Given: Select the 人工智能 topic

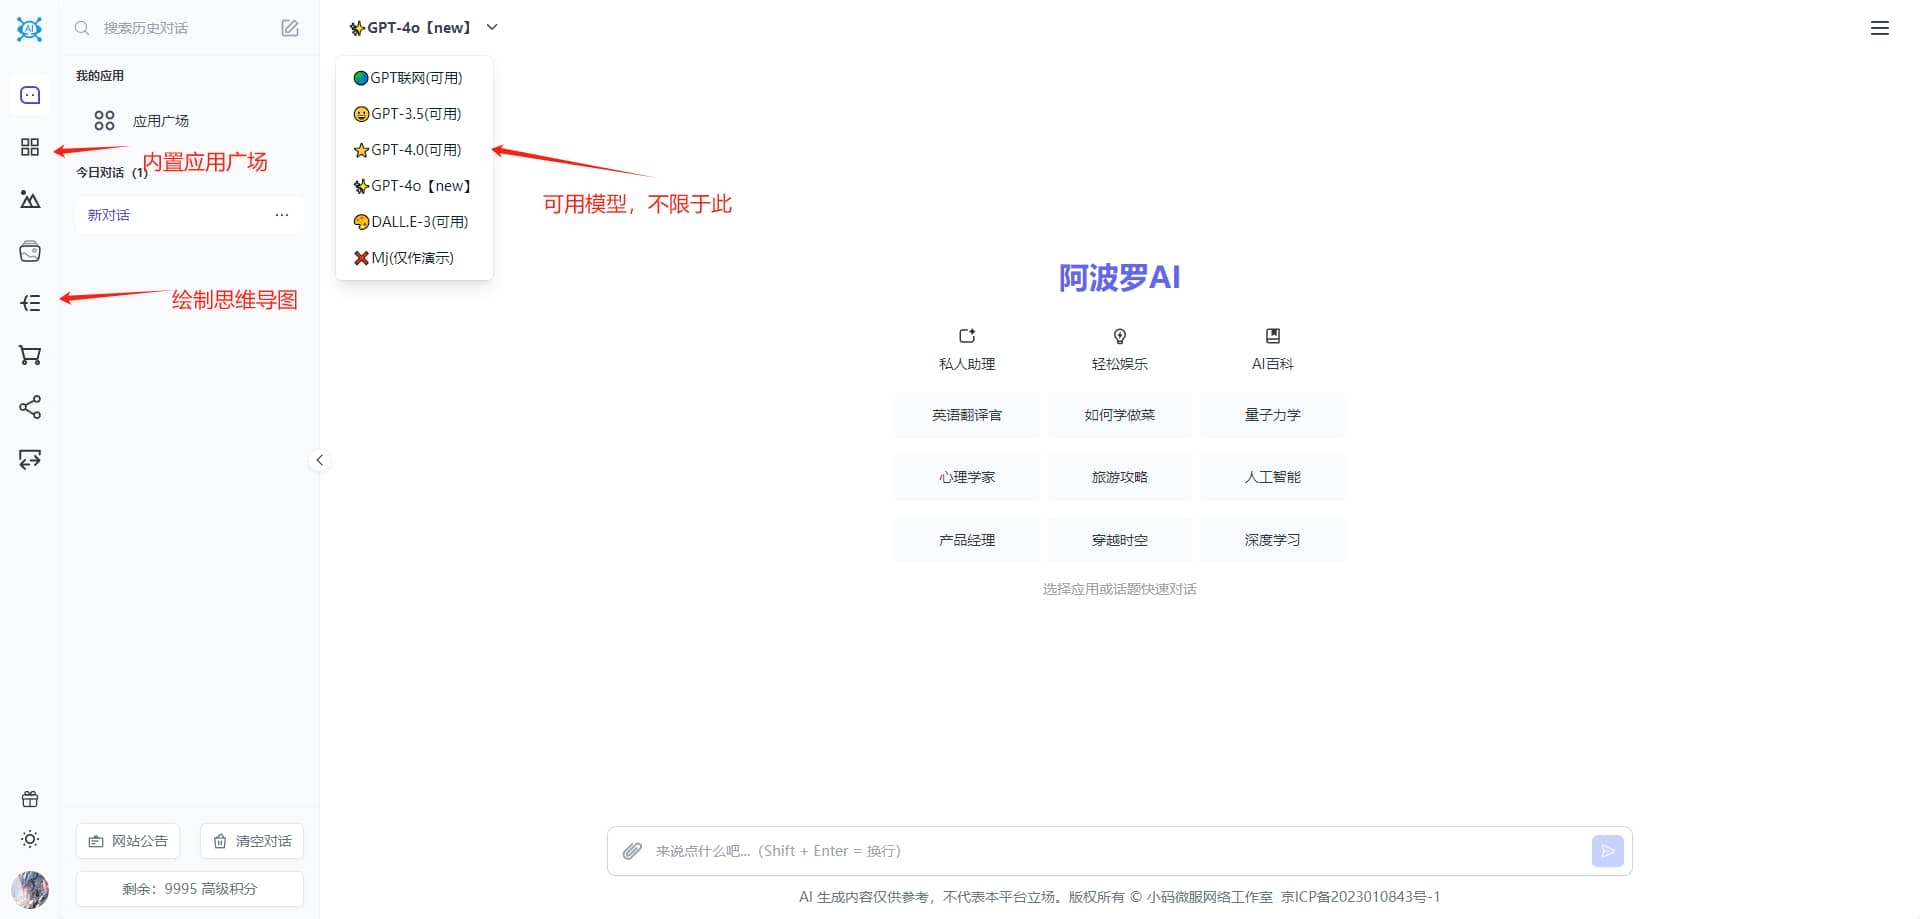Looking at the screenshot, I should click(x=1273, y=477).
